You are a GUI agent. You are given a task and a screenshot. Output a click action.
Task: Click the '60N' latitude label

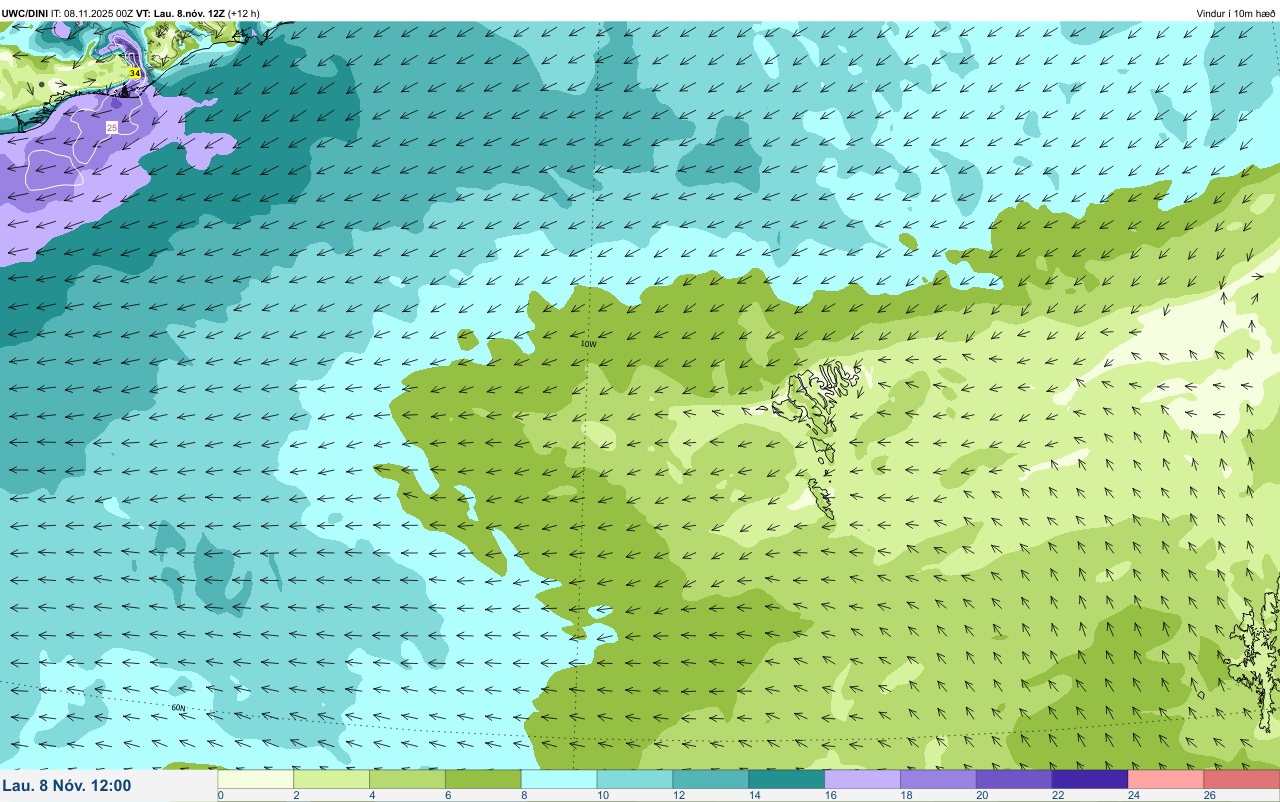(179, 708)
